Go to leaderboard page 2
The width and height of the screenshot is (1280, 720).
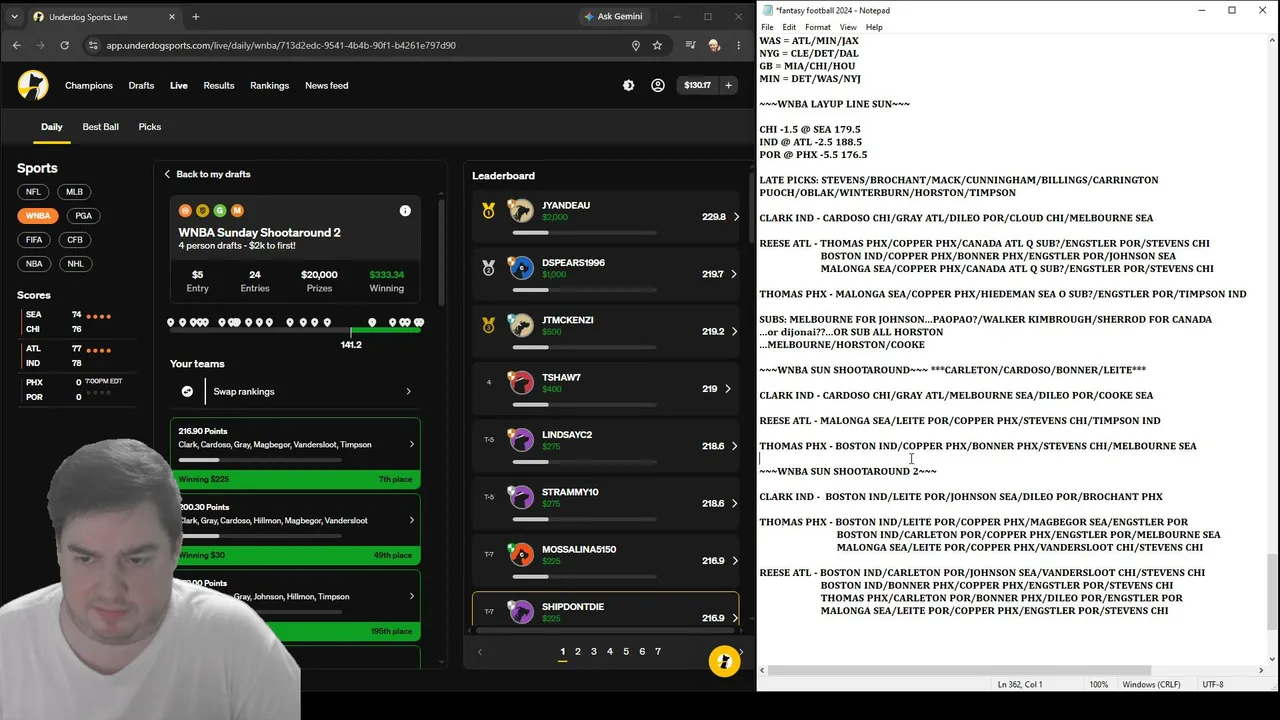(x=578, y=652)
